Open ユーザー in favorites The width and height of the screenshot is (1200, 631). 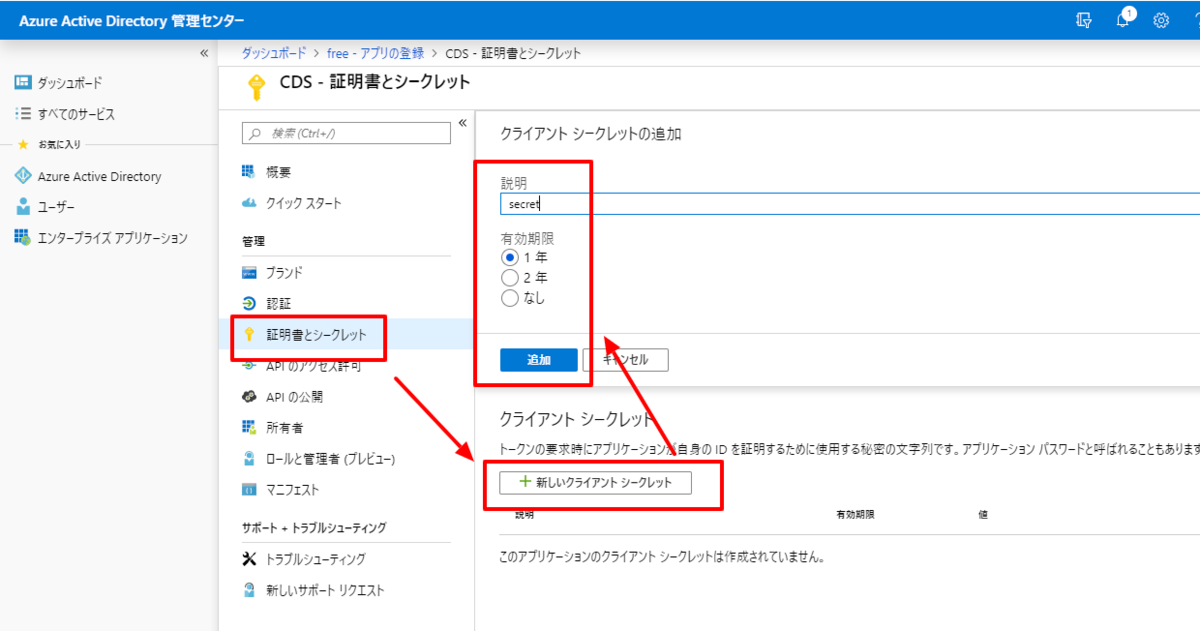[x=56, y=207]
